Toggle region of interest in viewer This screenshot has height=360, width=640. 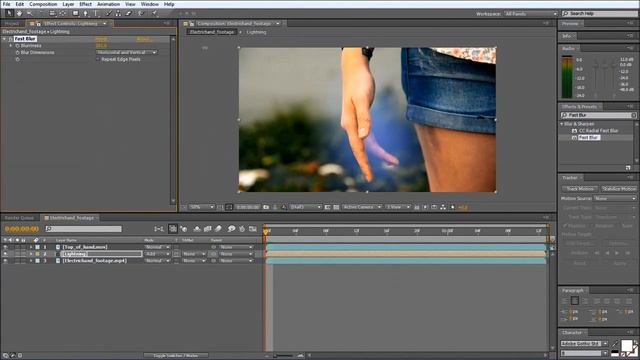tap(327, 207)
